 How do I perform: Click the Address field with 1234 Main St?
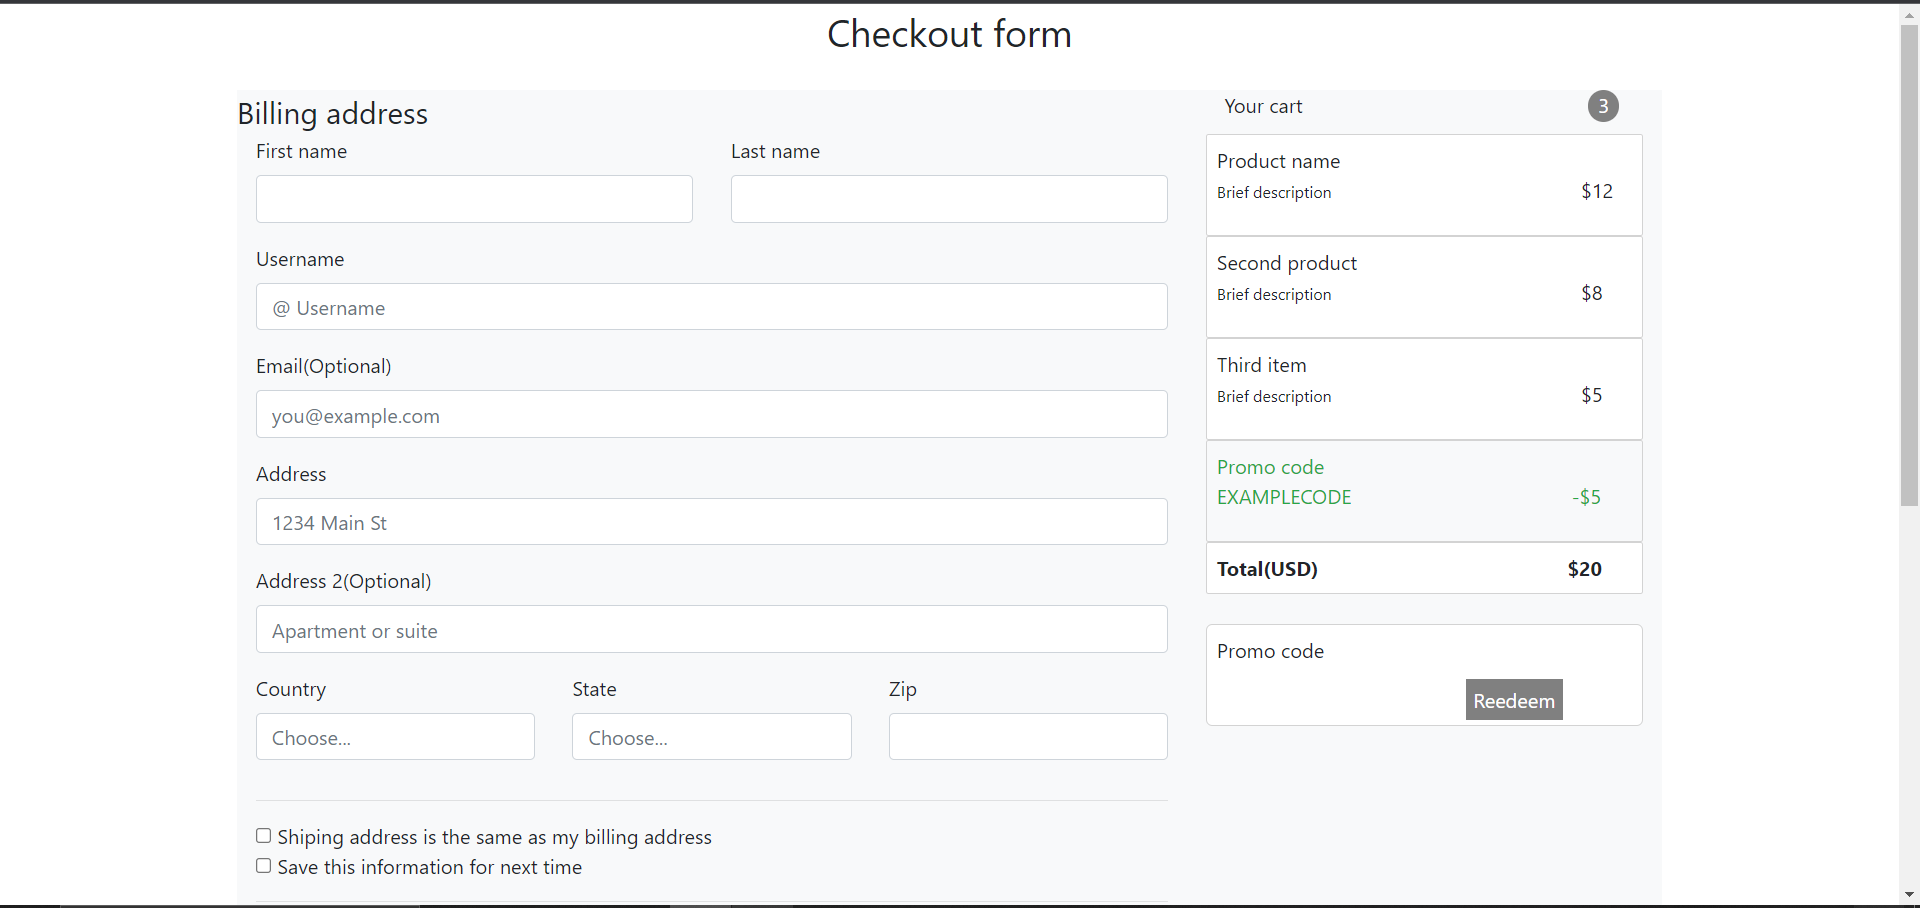coord(712,522)
